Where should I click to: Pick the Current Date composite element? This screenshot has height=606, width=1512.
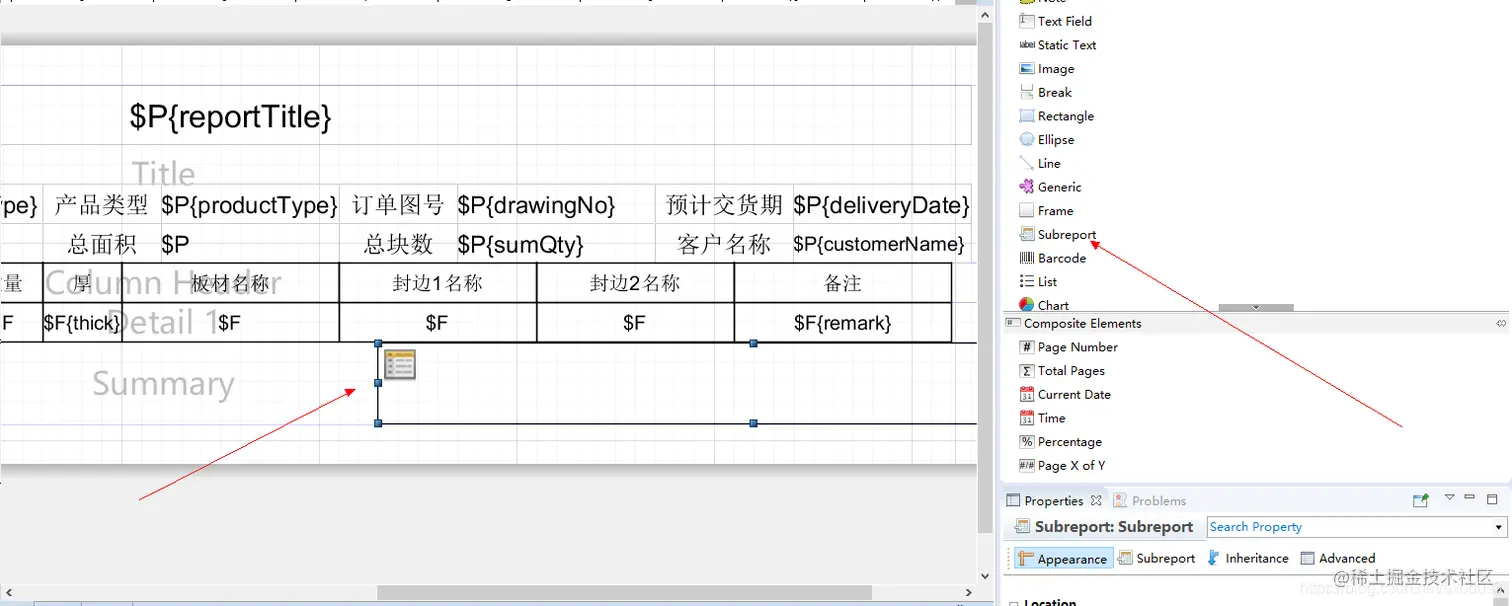pyautogui.click(x=1065, y=395)
